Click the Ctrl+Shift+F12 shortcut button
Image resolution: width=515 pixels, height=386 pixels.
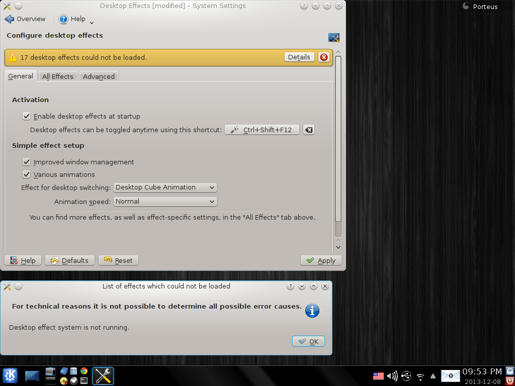click(262, 130)
